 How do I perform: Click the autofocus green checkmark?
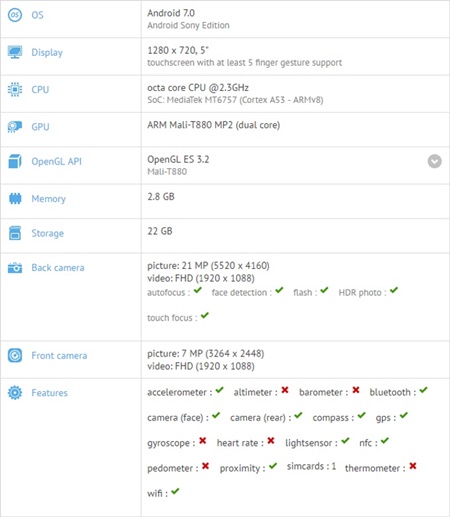[198, 290]
